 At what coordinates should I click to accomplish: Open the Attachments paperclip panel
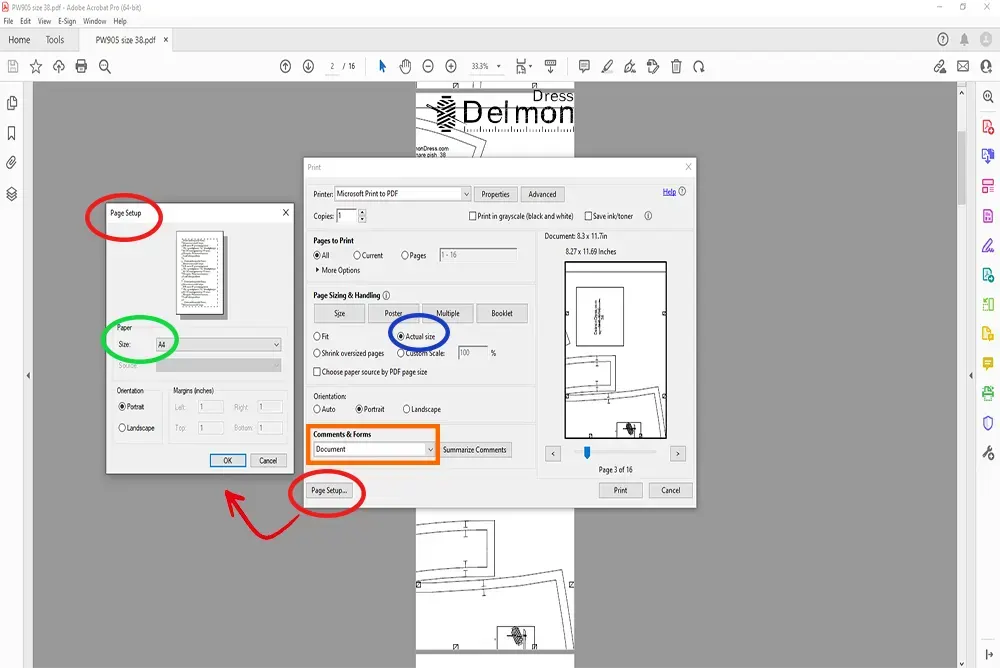pos(12,162)
